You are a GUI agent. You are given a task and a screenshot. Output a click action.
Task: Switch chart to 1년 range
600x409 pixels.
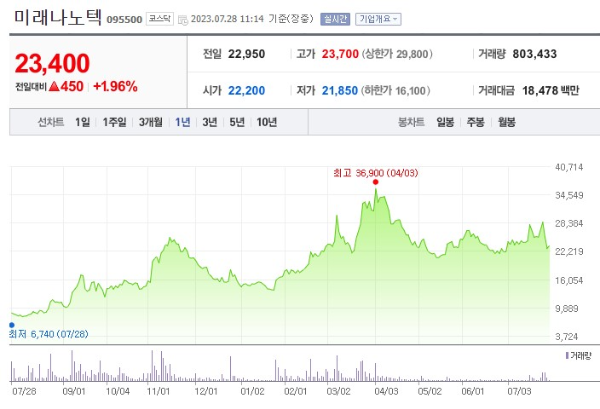pos(183,122)
